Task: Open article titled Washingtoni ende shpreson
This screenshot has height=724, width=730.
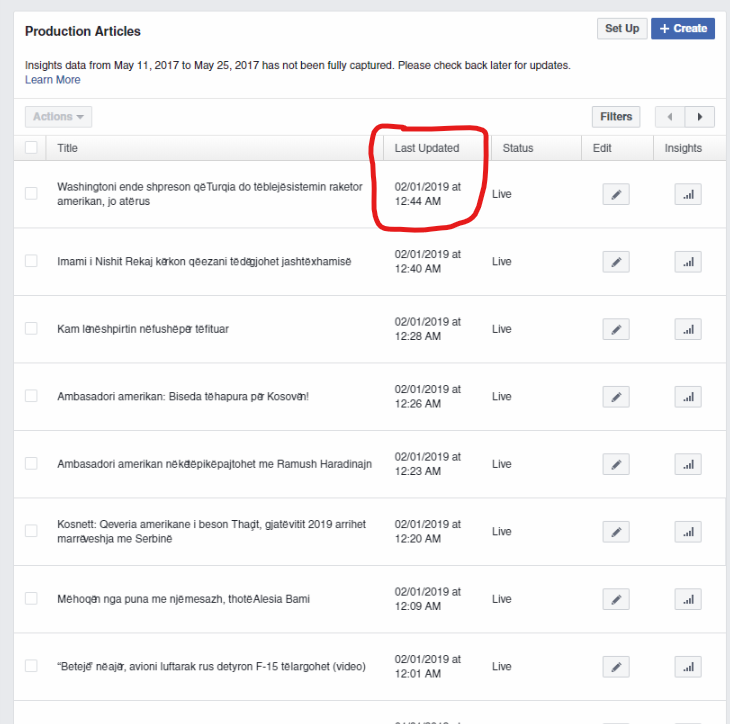Action: 210,194
